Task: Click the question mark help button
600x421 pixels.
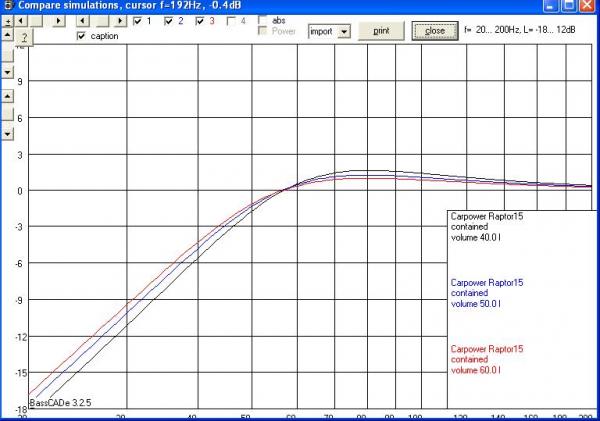Action: pyautogui.click(x=23, y=36)
